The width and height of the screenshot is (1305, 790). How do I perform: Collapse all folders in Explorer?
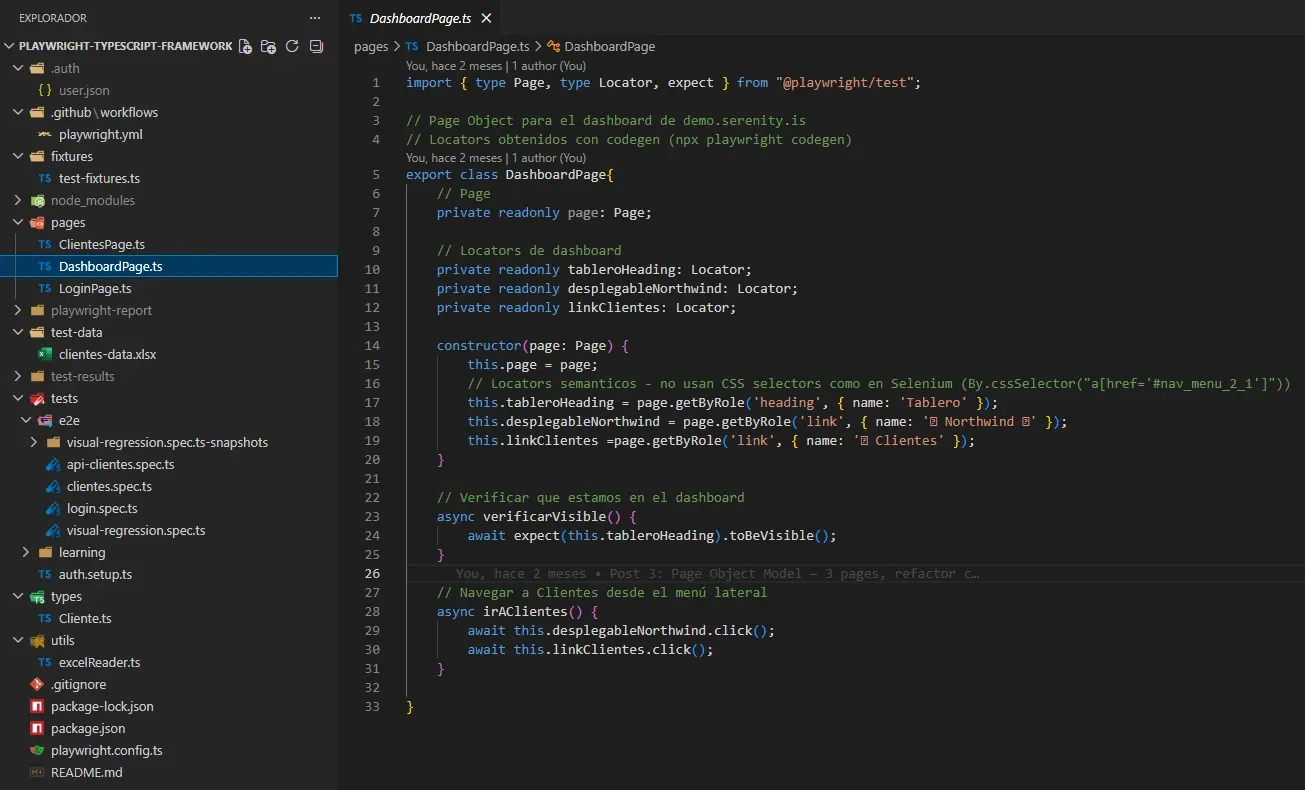pyautogui.click(x=316, y=46)
